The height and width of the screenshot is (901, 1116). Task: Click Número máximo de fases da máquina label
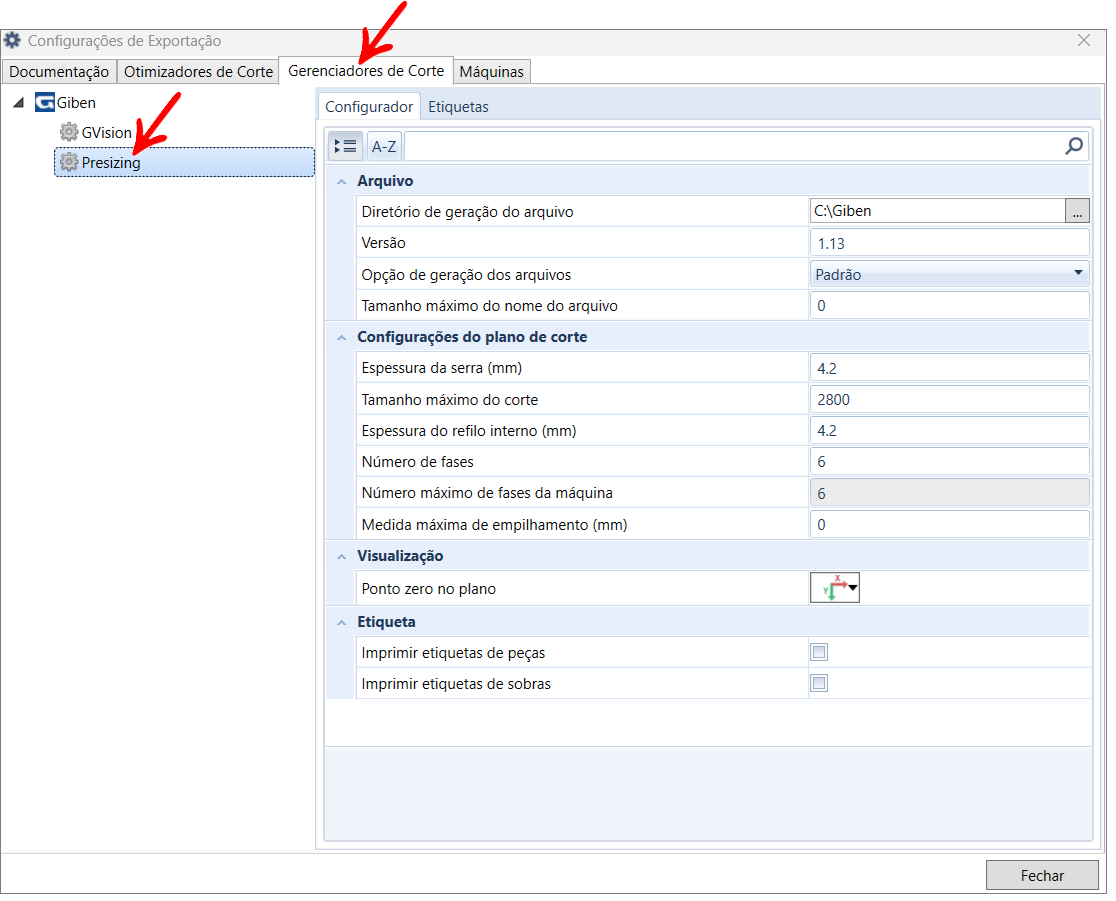pos(487,493)
